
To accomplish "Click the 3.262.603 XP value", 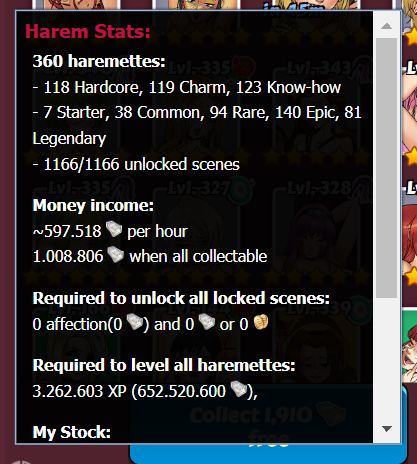I will click(x=79, y=391).
